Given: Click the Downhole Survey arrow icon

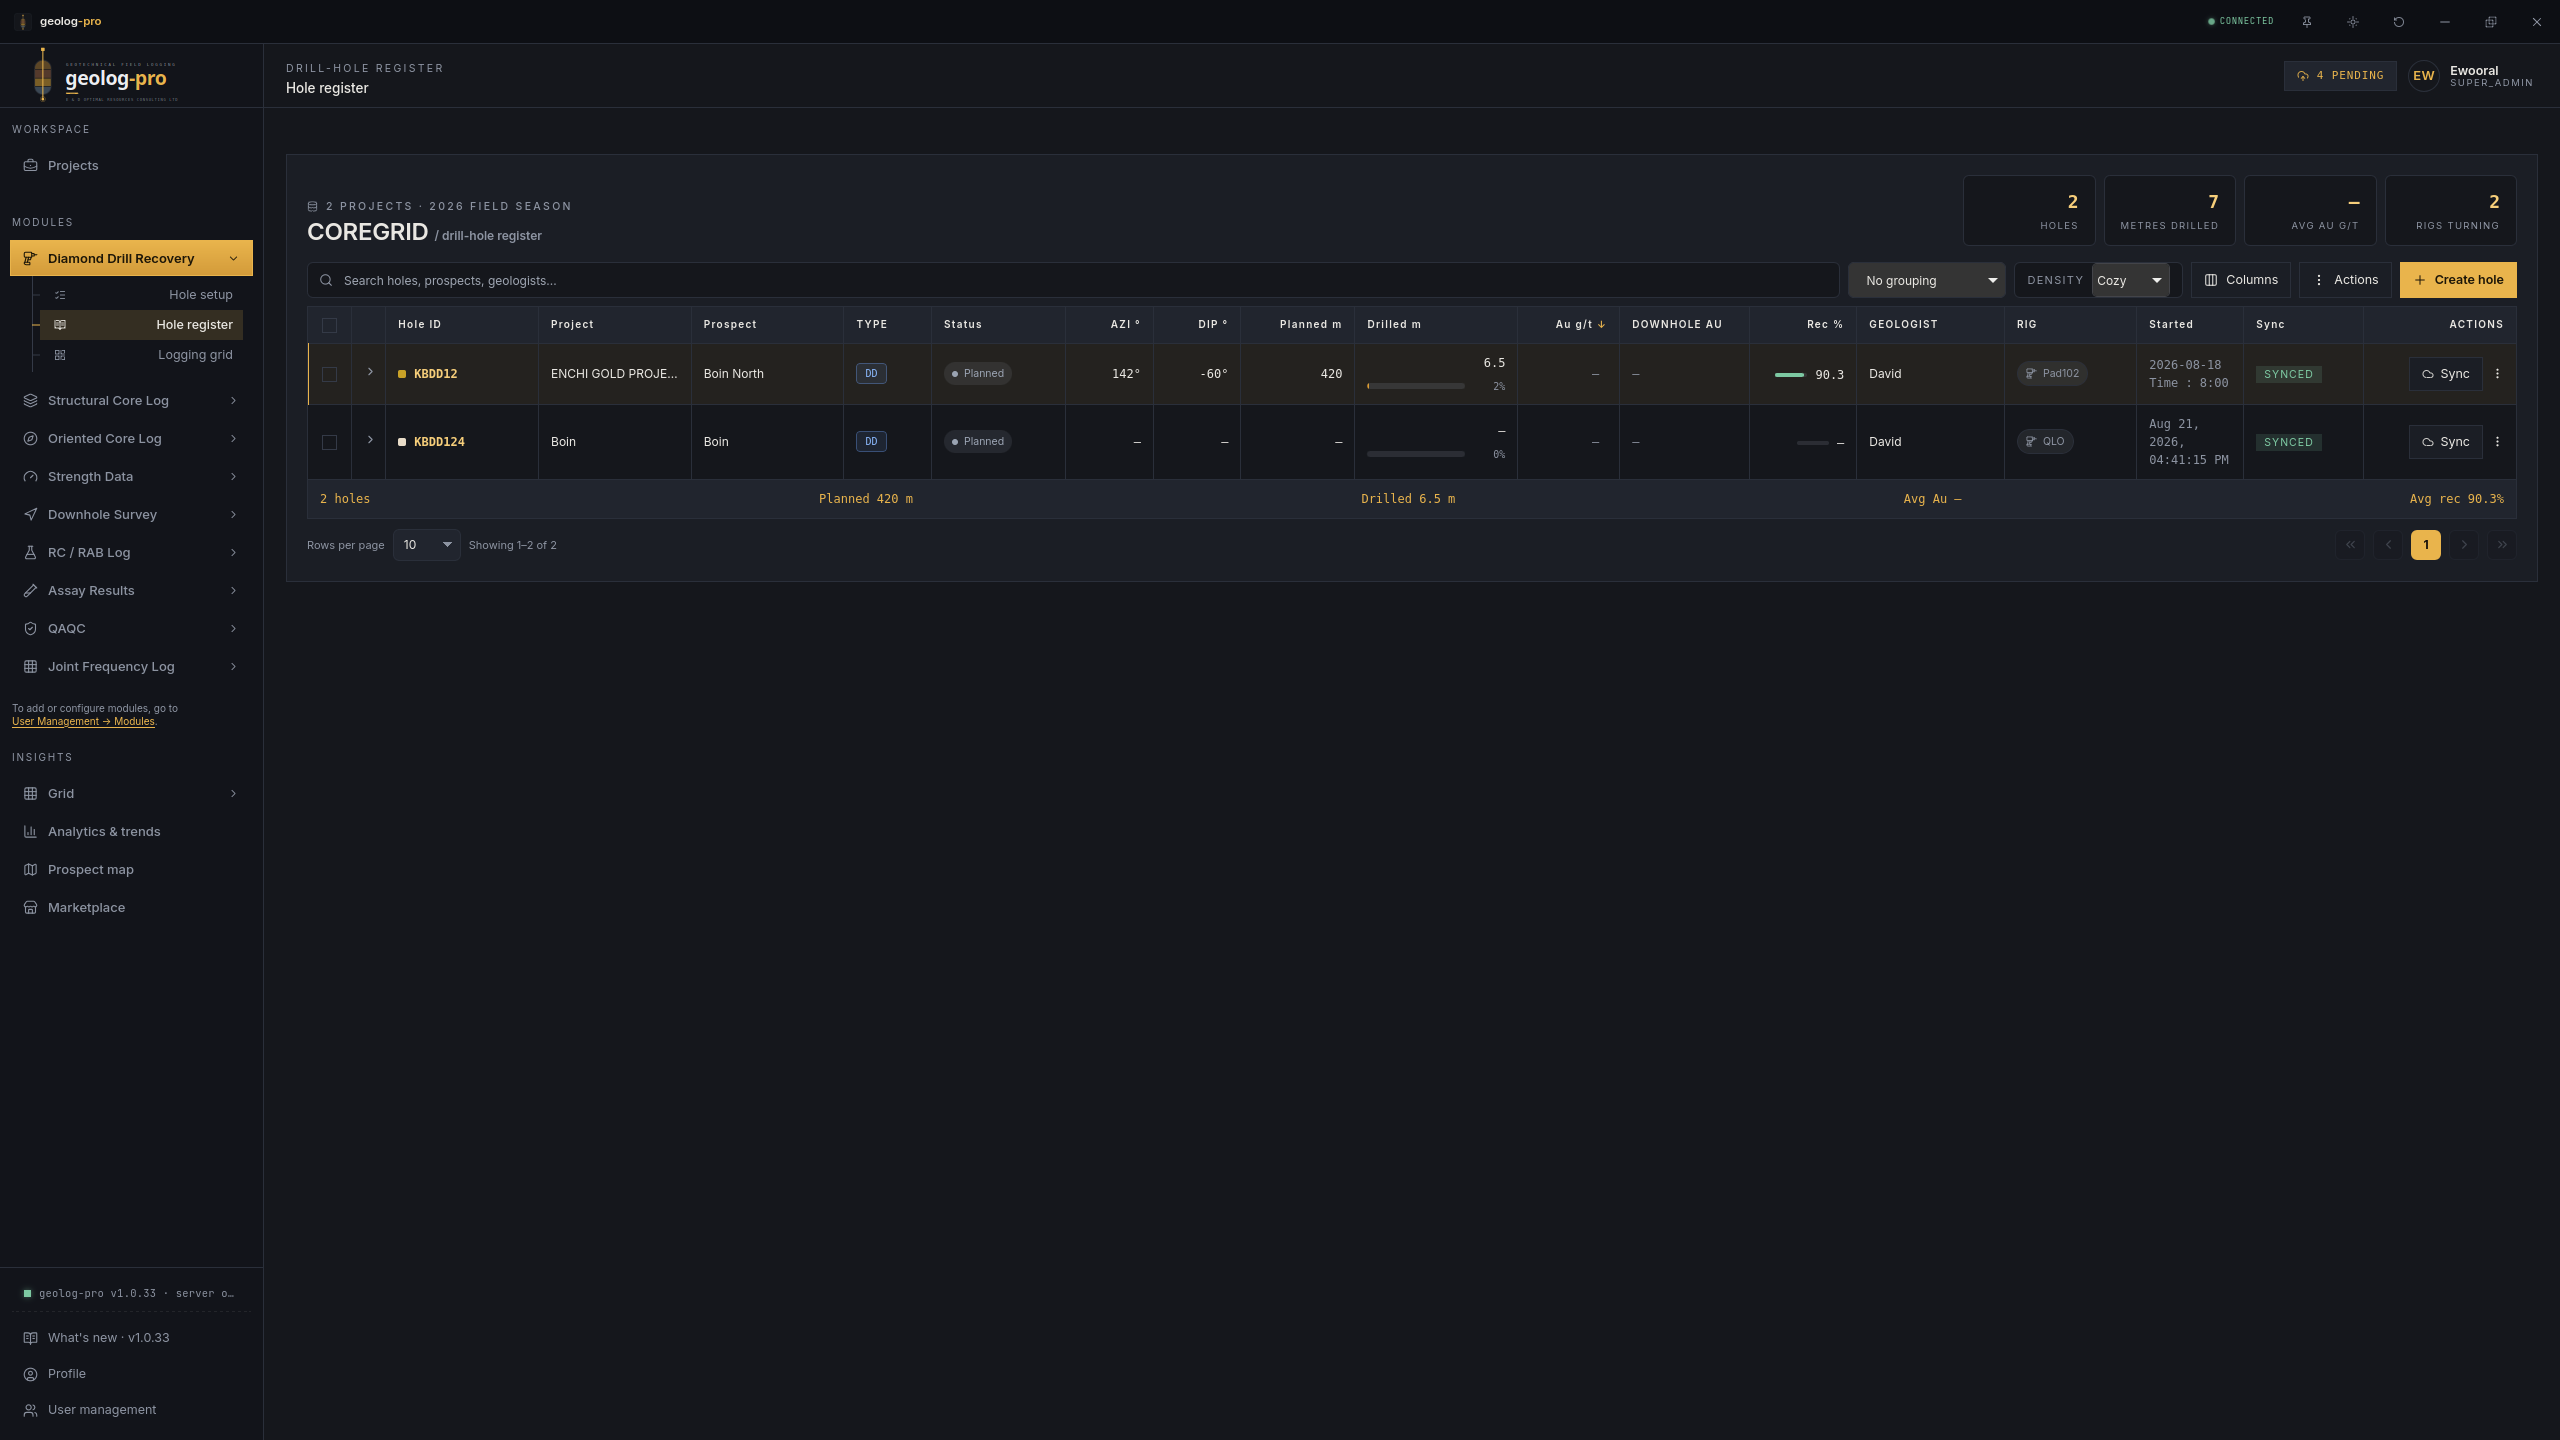Looking at the screenshot, I should (30, 515).
